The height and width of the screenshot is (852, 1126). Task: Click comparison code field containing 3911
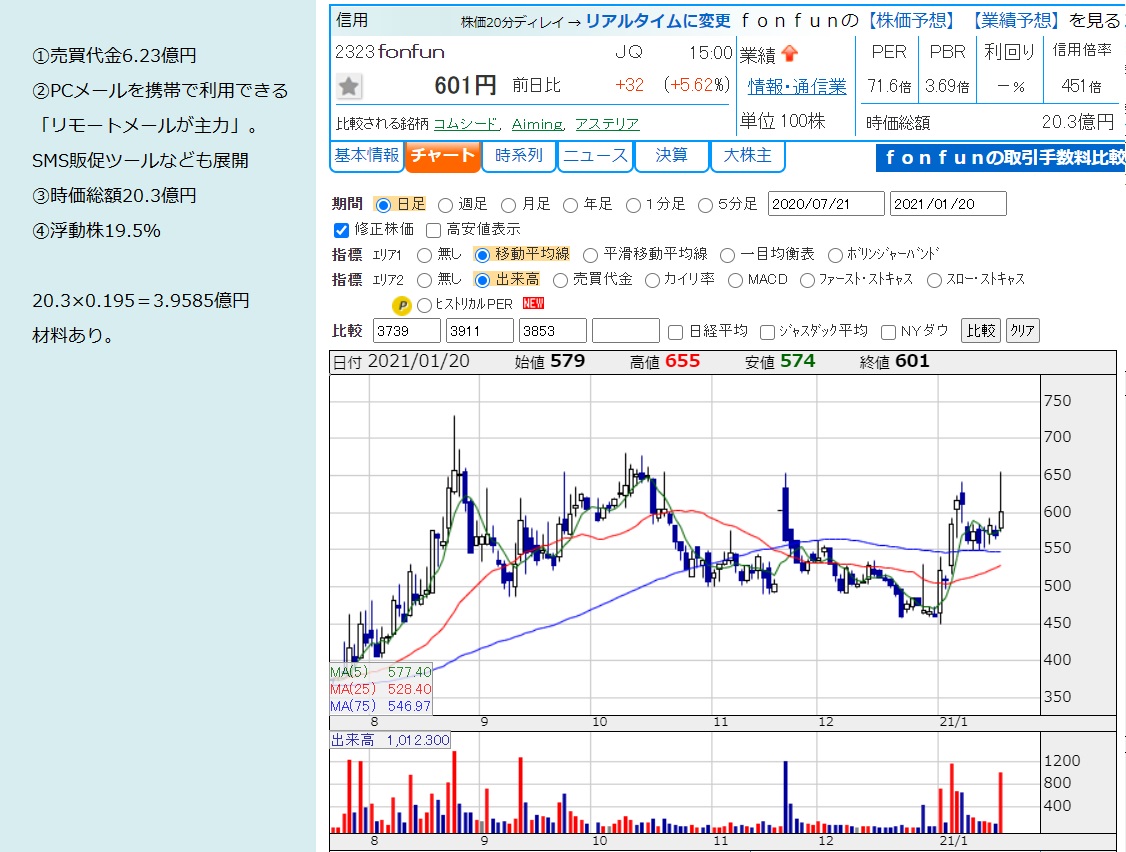tap(480, 331)
